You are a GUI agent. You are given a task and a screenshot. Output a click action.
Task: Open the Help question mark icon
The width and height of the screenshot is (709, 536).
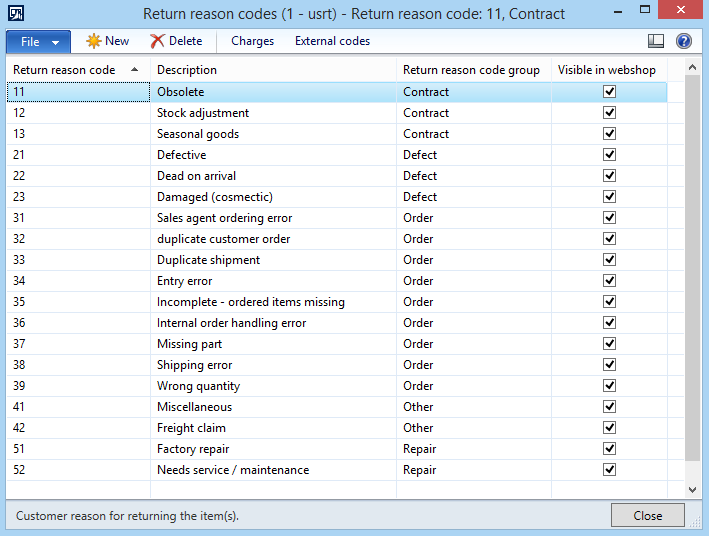tap(684, 41)
